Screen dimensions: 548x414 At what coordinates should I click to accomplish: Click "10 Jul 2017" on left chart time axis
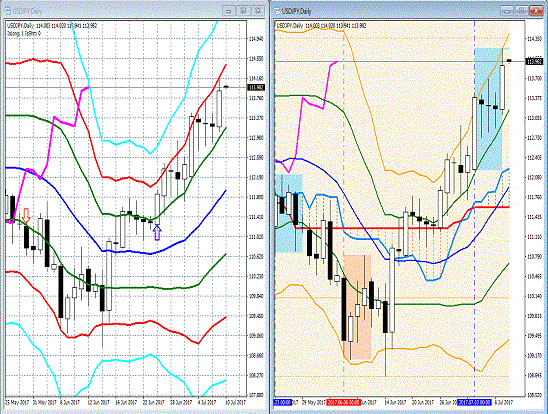pos(235,402)
